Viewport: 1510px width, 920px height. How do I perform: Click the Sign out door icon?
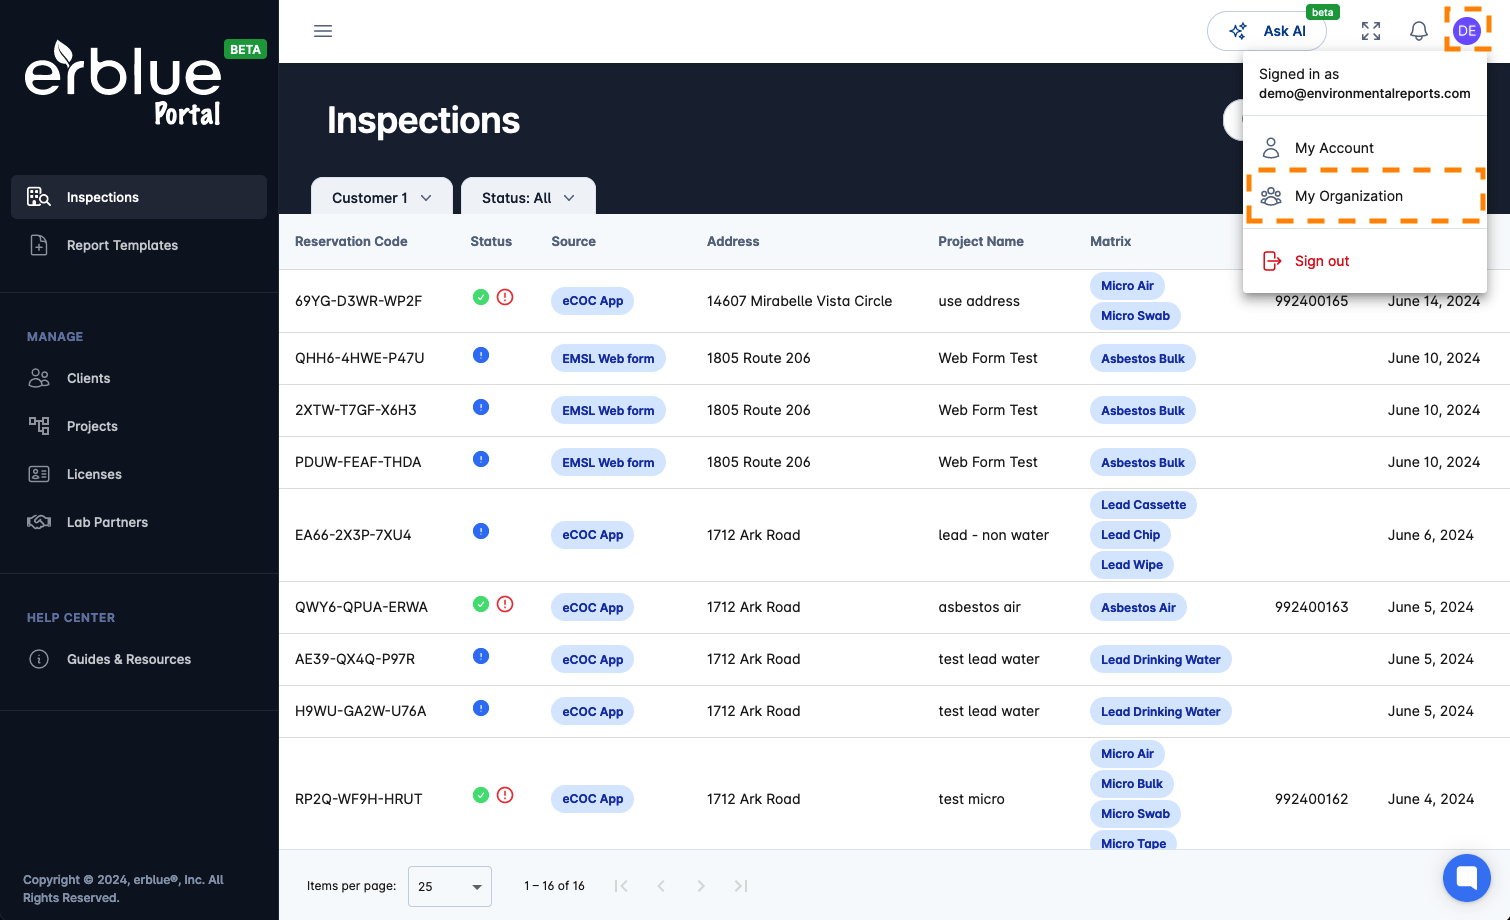click(1272, 261)
